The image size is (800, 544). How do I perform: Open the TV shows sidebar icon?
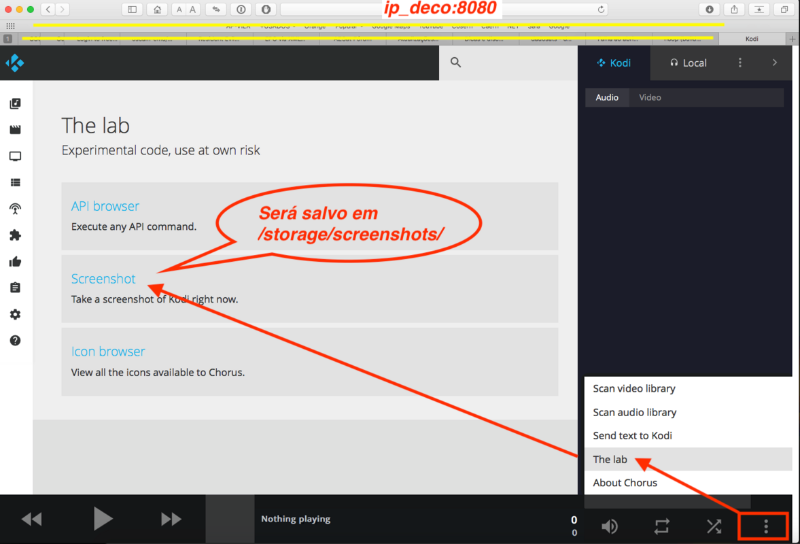tap(15, 157)
